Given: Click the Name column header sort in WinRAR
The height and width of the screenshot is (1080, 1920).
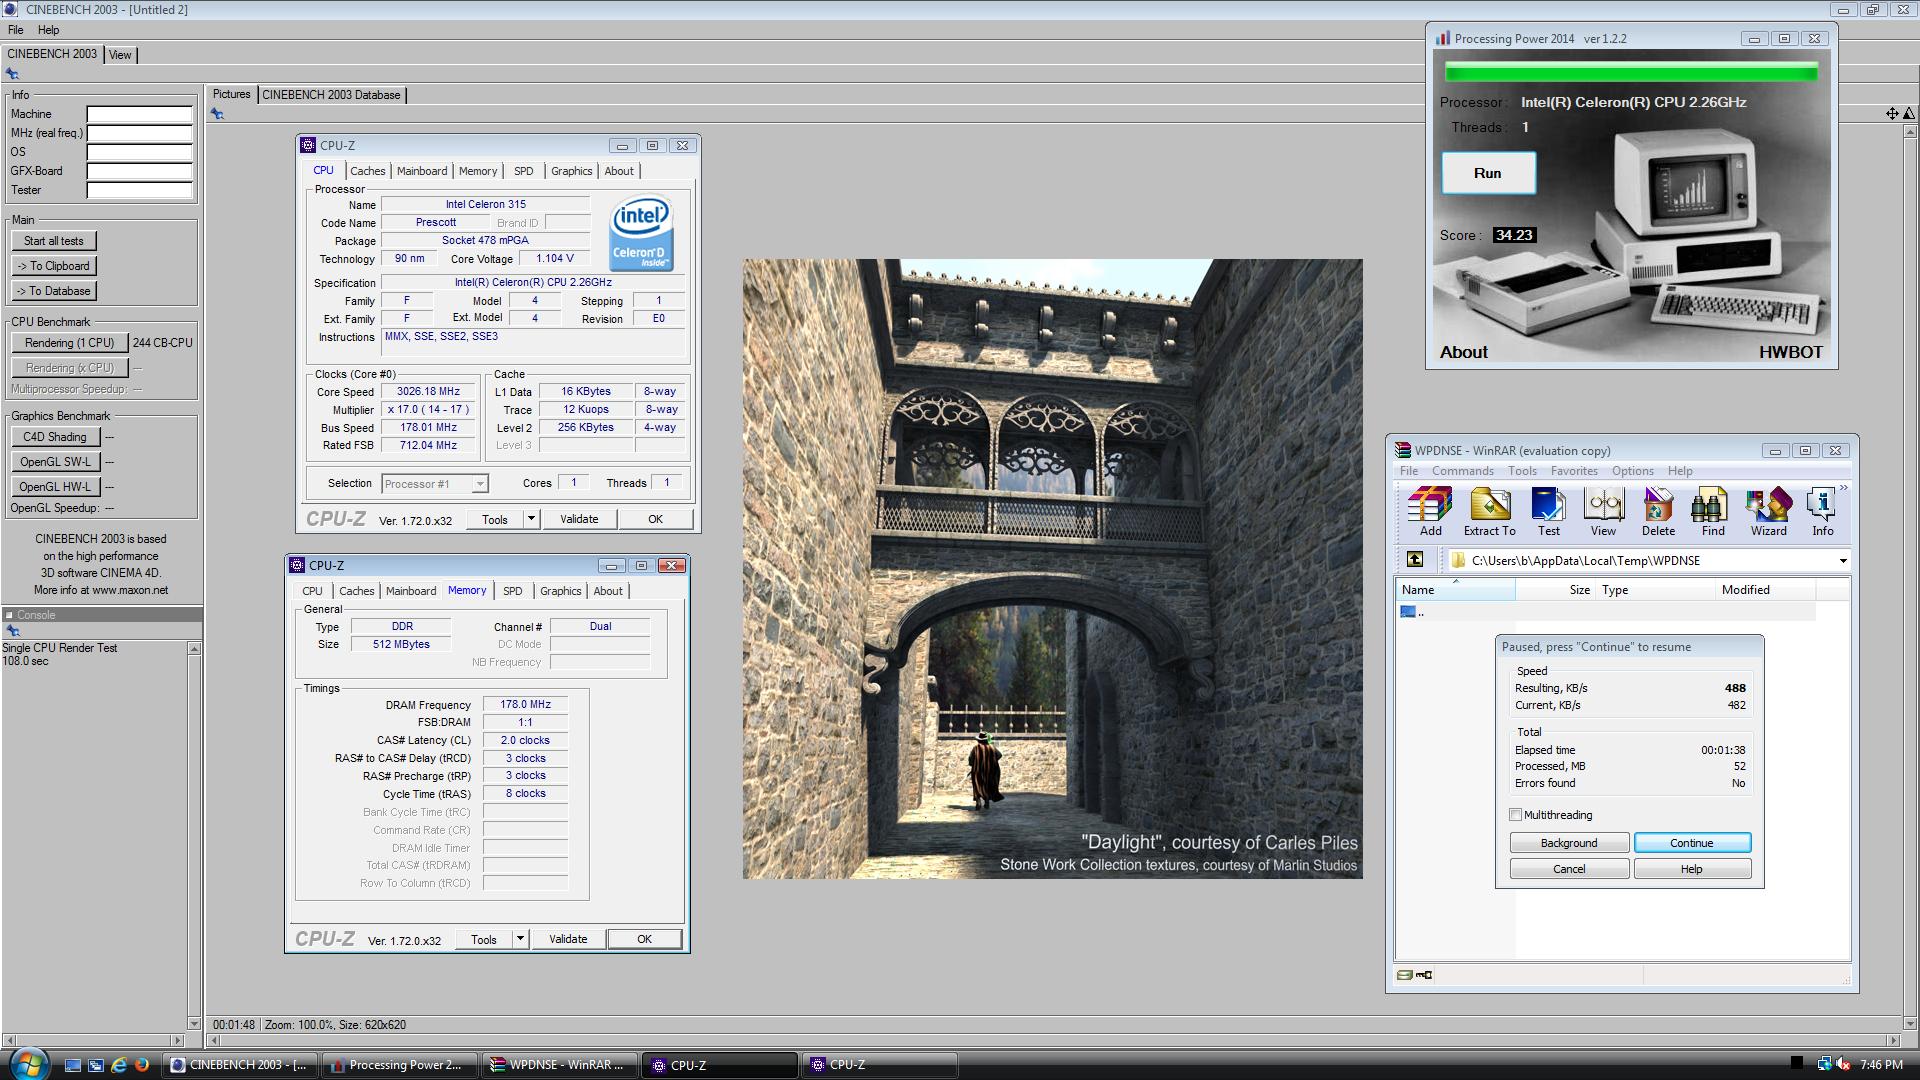Looking at the screenshot, I should [x=1455, y=590].
